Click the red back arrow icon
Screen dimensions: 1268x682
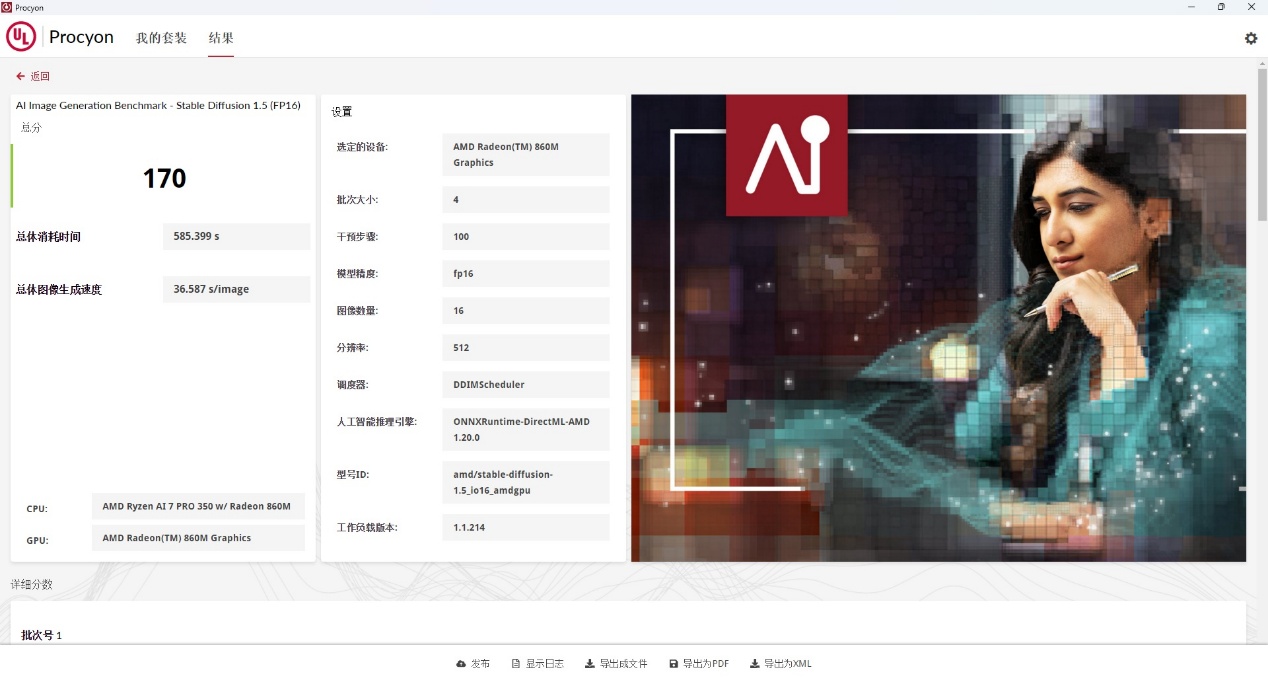[18, 75]
